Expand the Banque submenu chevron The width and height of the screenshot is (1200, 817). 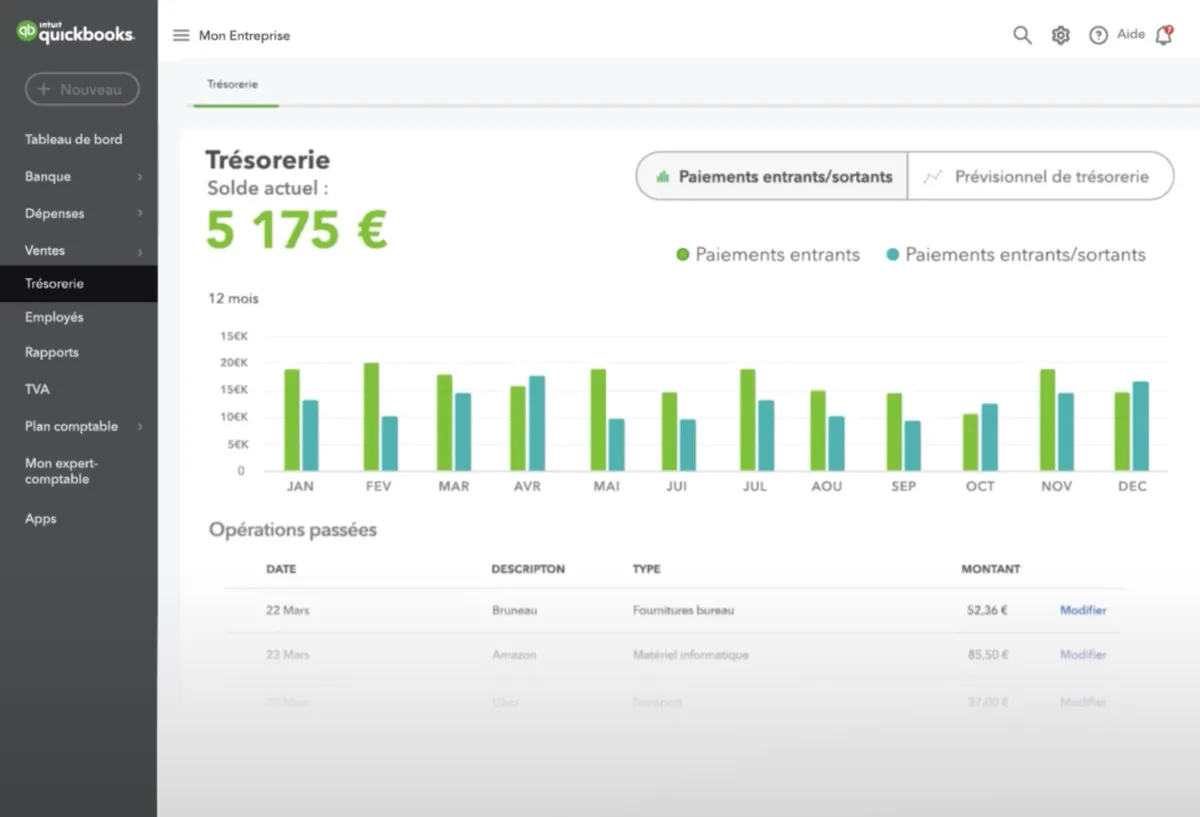click(140, 177)
